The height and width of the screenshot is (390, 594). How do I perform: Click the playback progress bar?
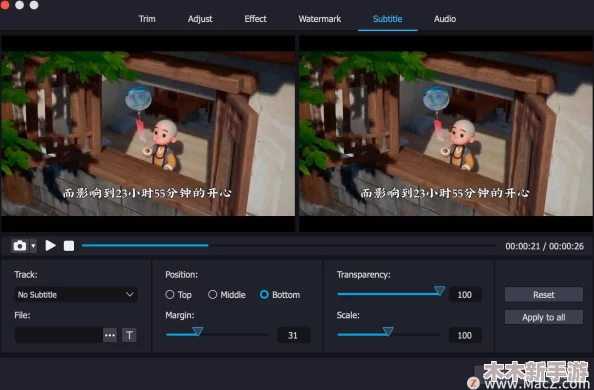click(289, 246)
